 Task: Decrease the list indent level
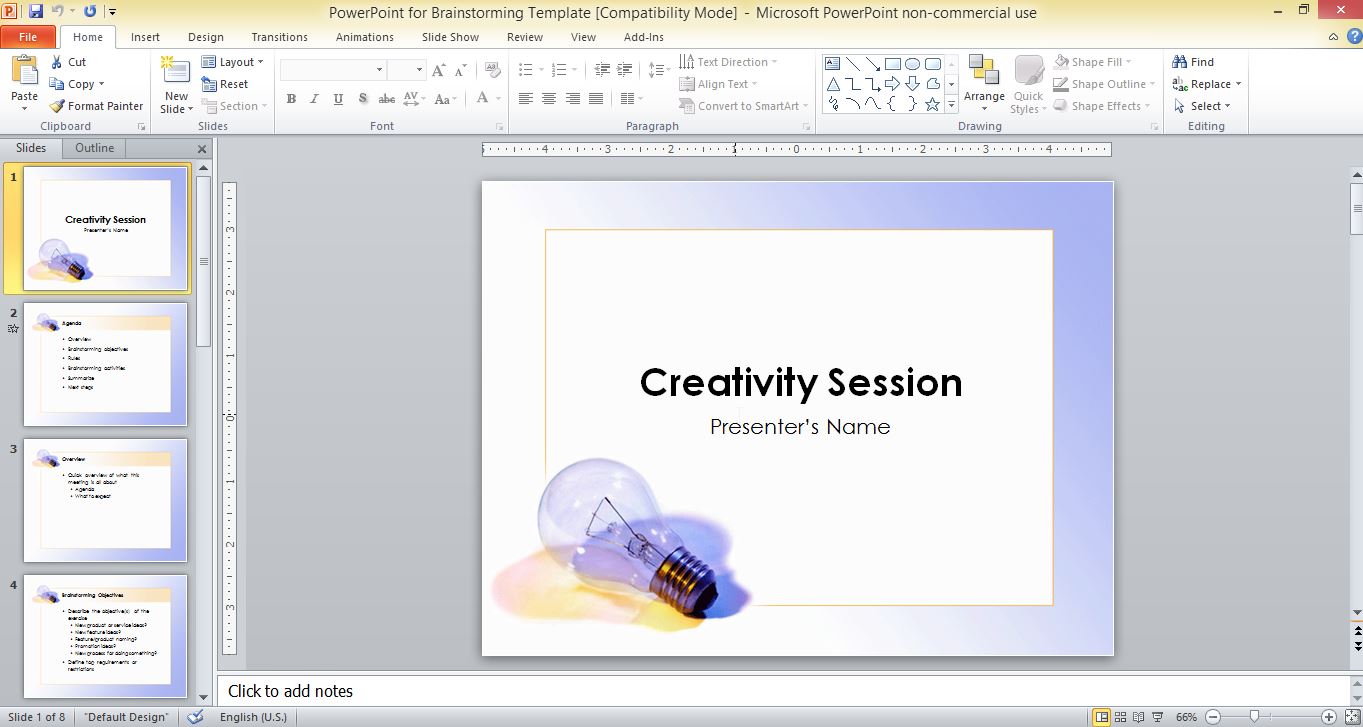[x=601, y=70]
